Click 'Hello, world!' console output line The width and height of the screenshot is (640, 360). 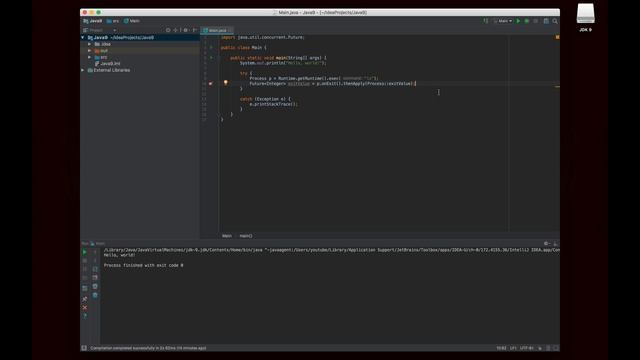[x=119, y=255]
